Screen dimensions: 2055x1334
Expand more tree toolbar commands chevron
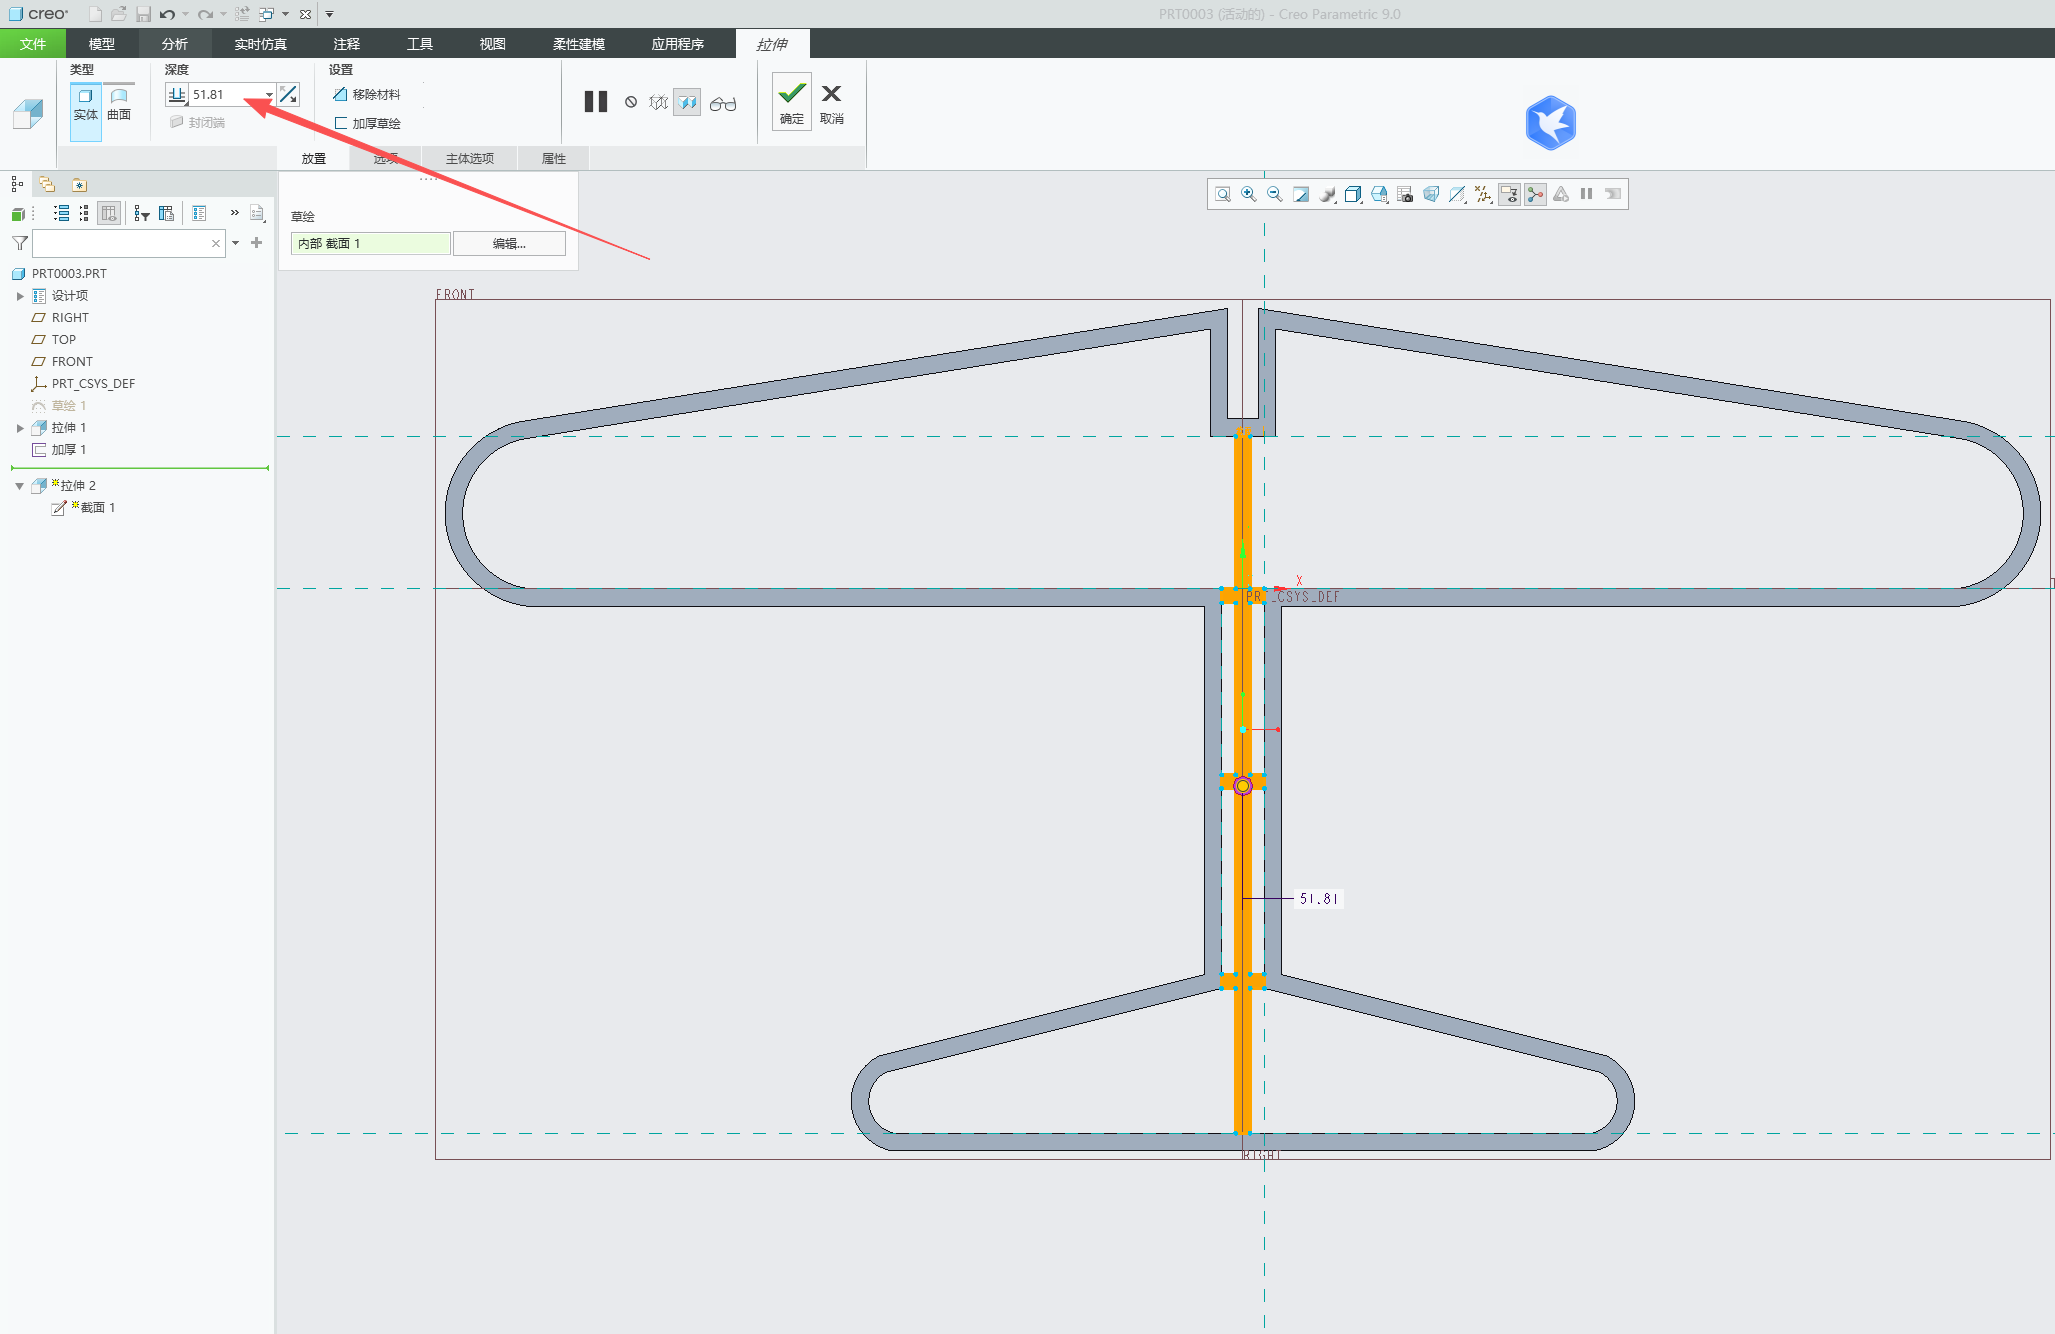click(x=235, y=213)
